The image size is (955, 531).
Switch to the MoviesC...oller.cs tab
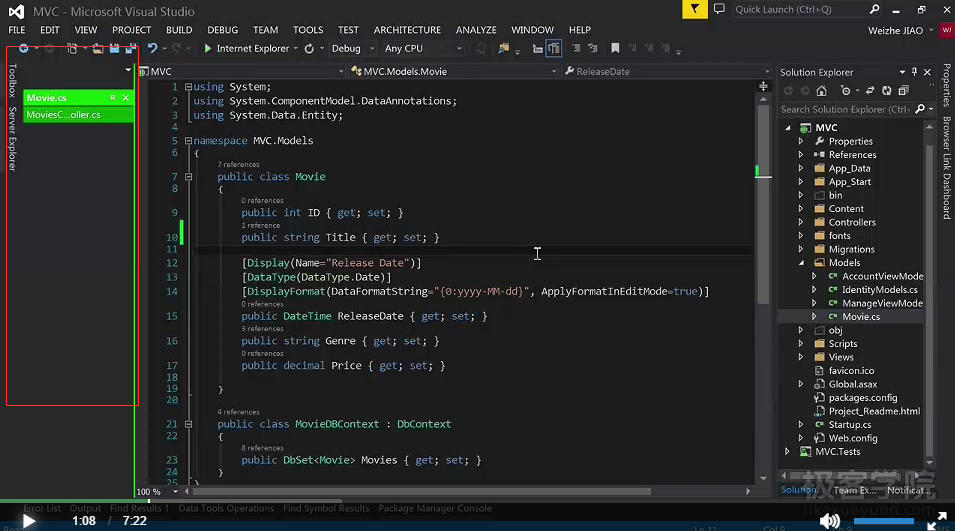click(78, 114)
